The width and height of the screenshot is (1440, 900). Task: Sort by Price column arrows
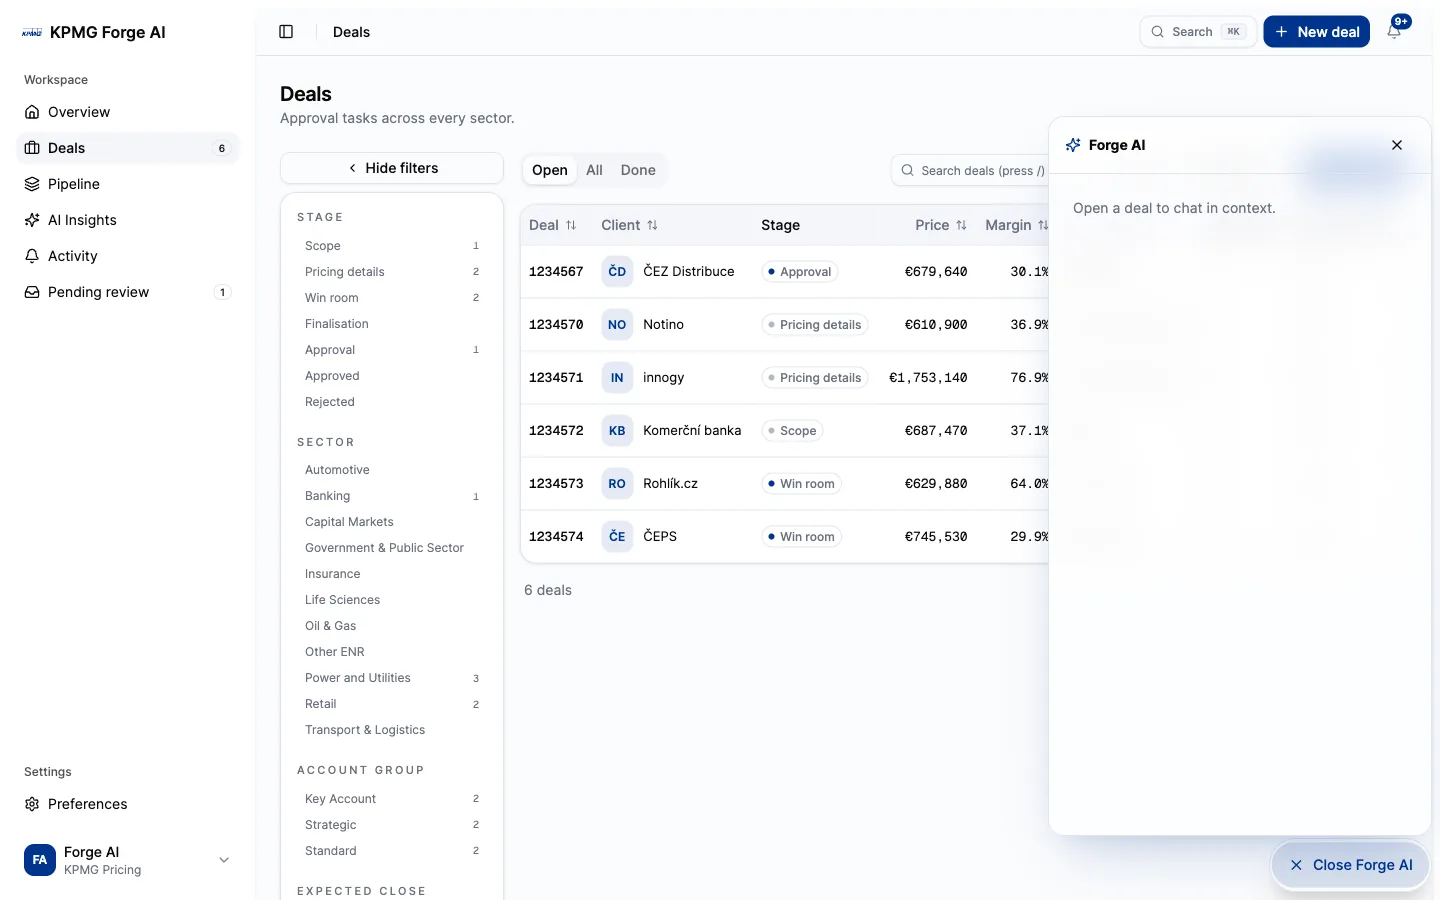tap(961, 226)
